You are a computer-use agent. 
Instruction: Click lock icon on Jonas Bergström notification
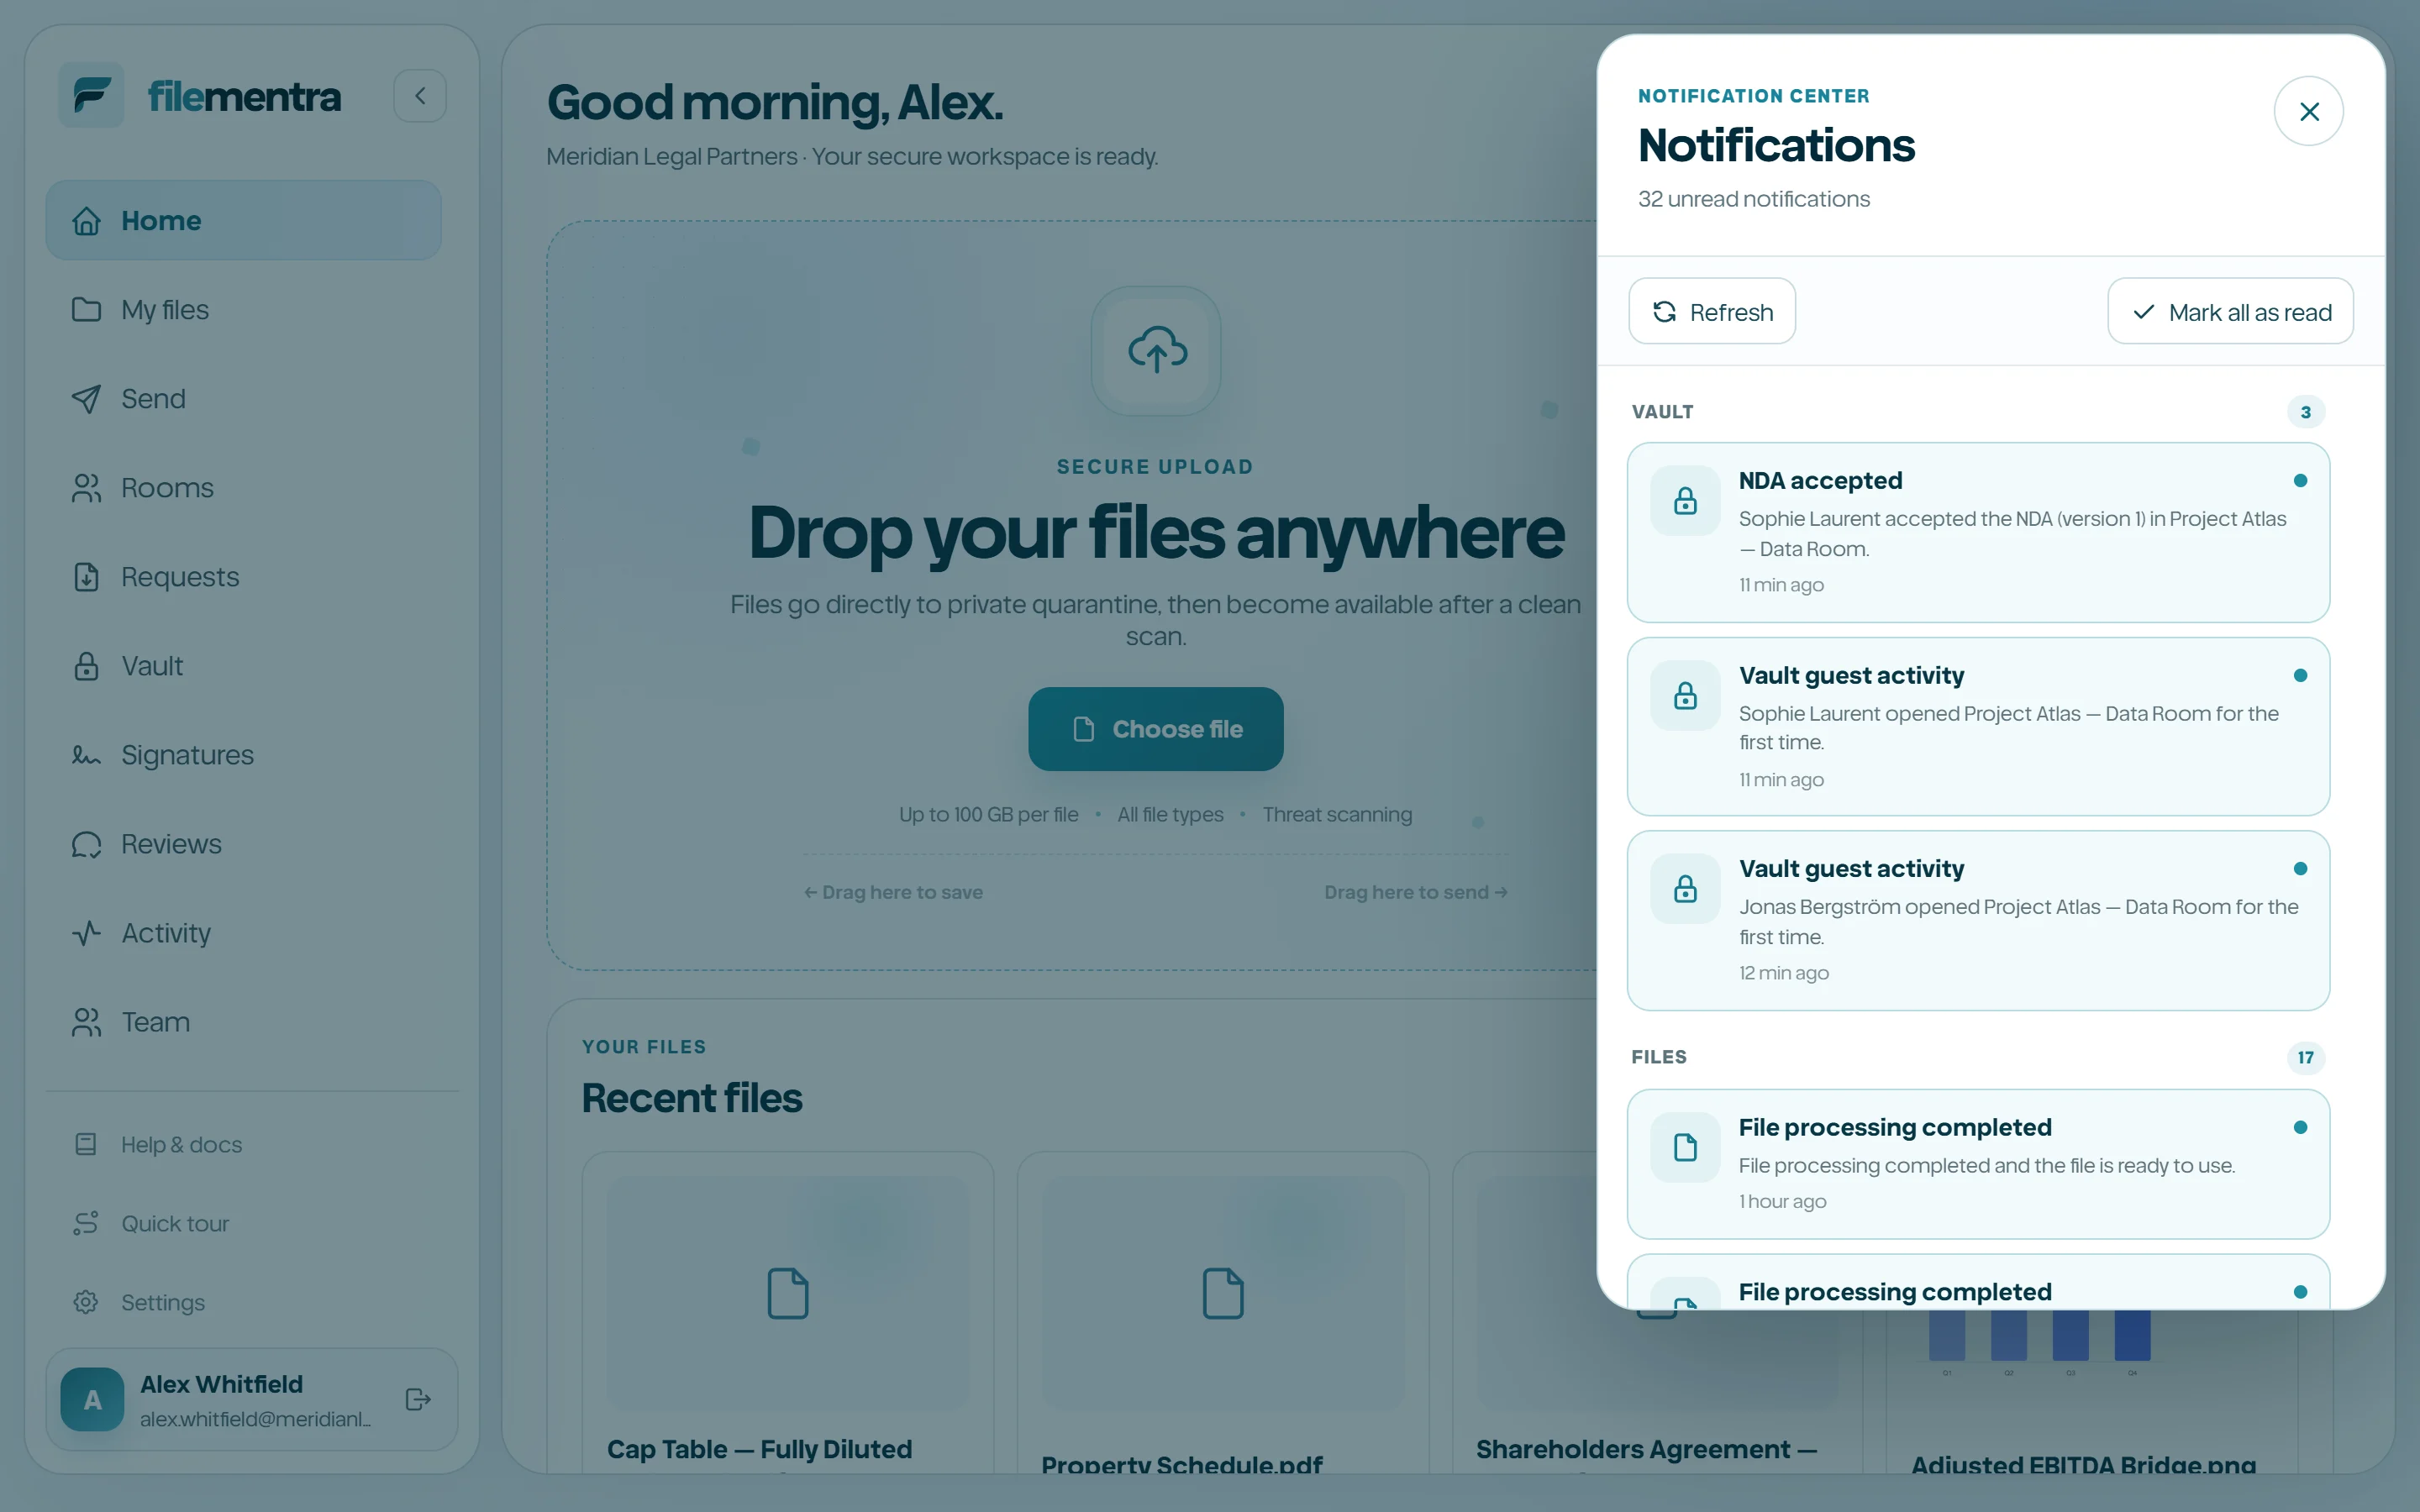point(1685,889)
